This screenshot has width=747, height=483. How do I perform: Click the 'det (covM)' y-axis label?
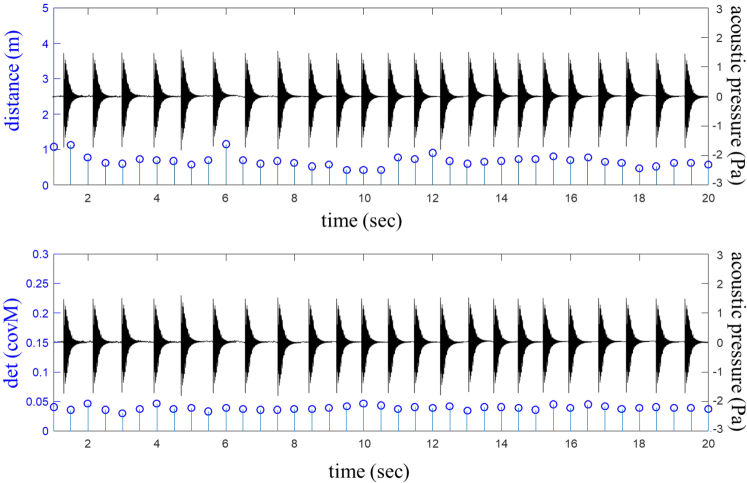tap(12, 343)
